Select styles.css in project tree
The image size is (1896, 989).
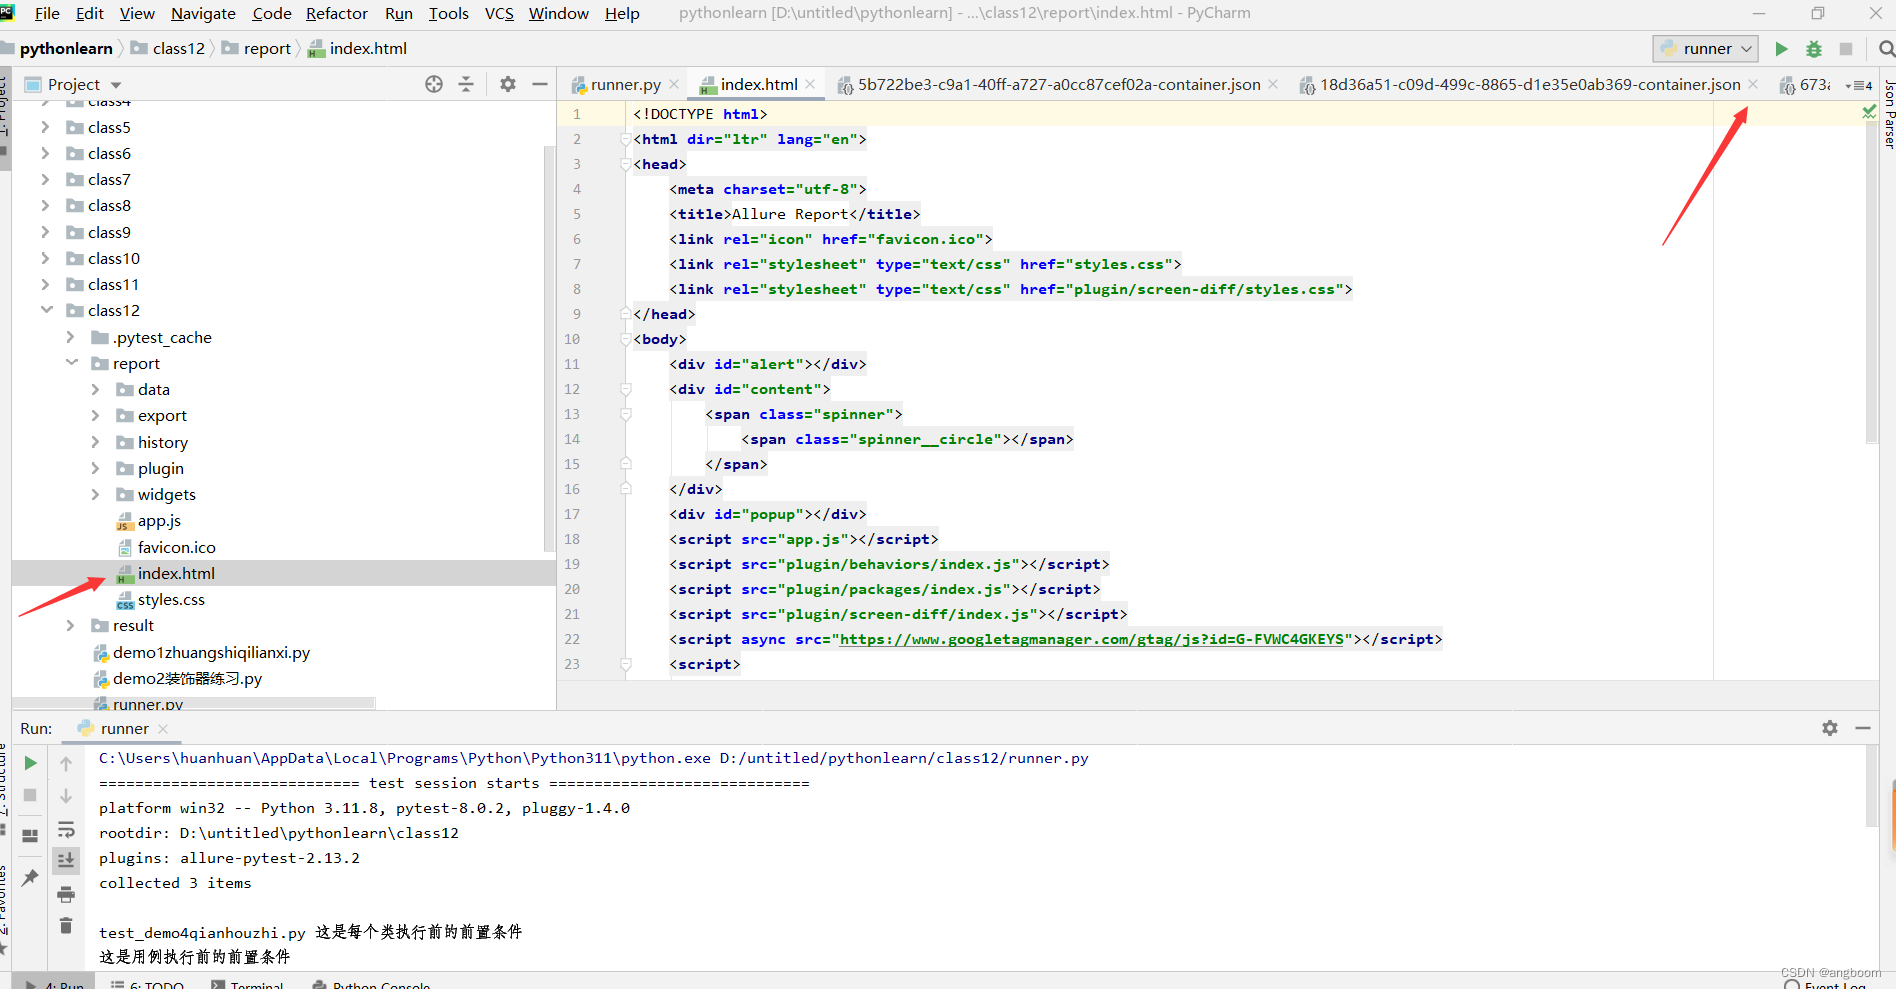tap(171, 599)
